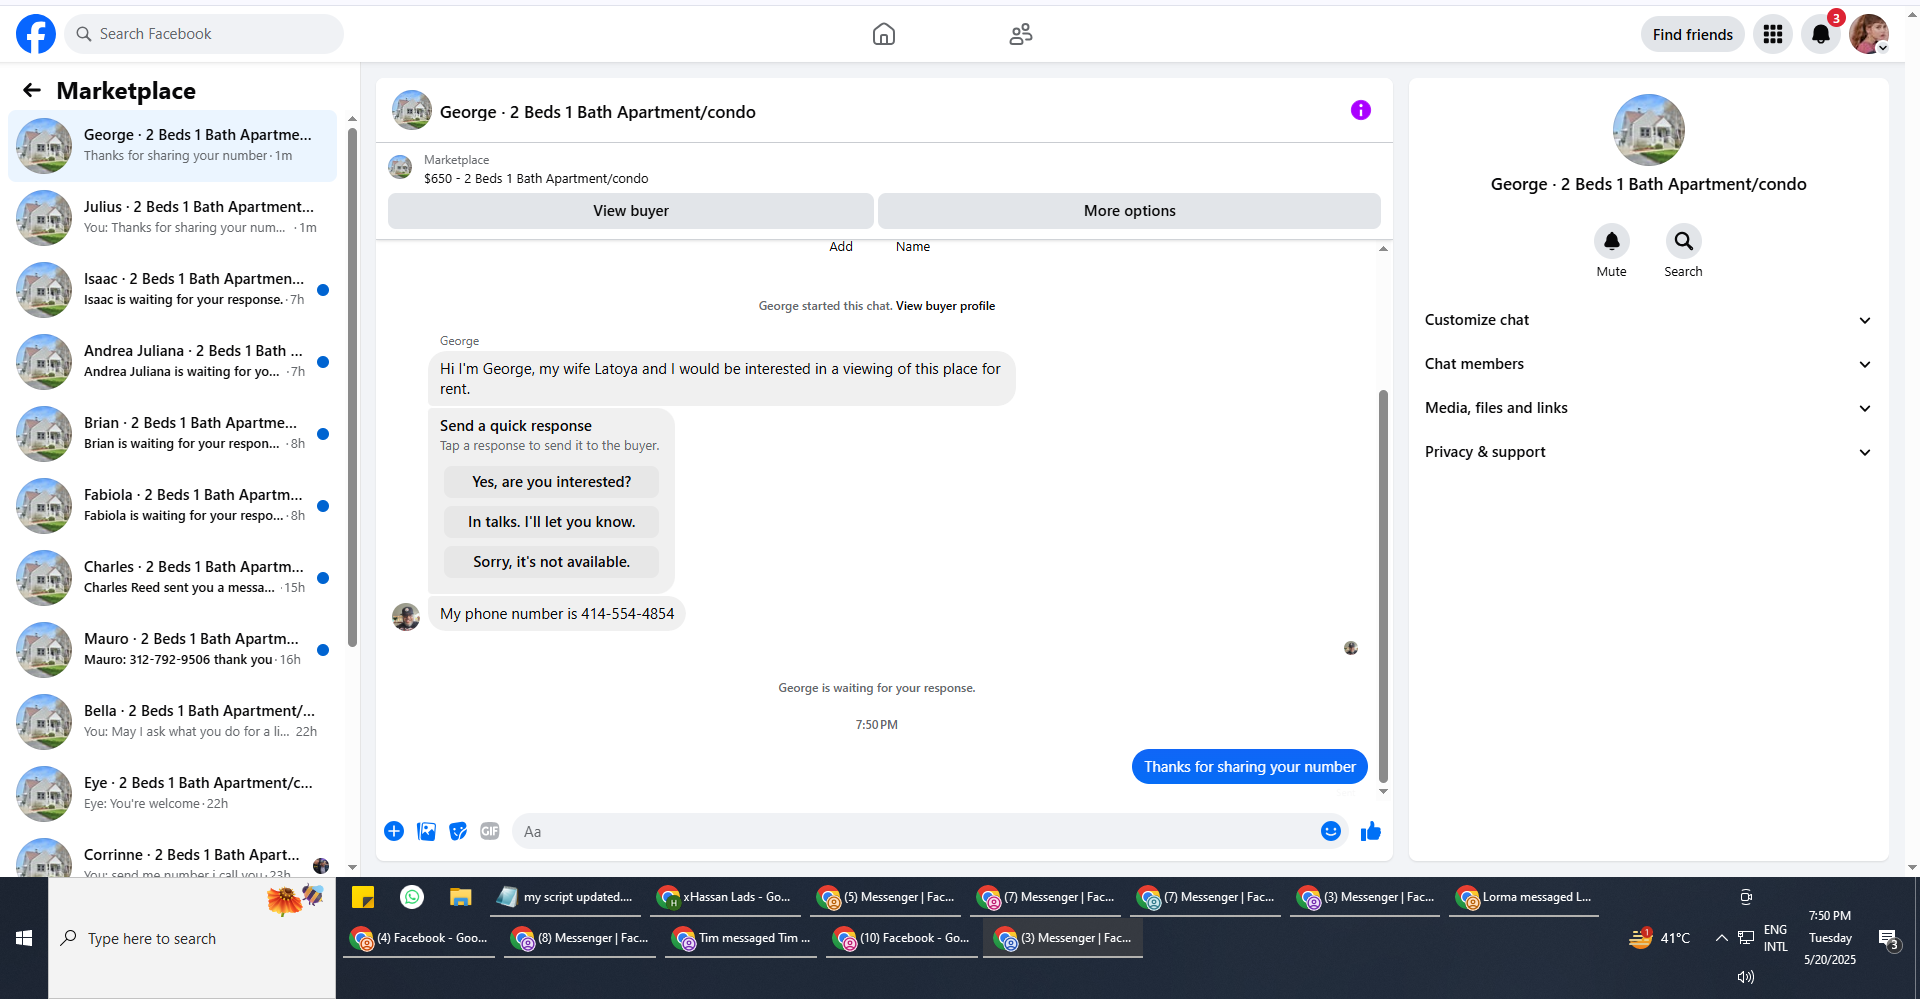This screenshot has width=1920, height=999.
Task: Open the Facebook menu grid icon
Action: pos(1773,34)
